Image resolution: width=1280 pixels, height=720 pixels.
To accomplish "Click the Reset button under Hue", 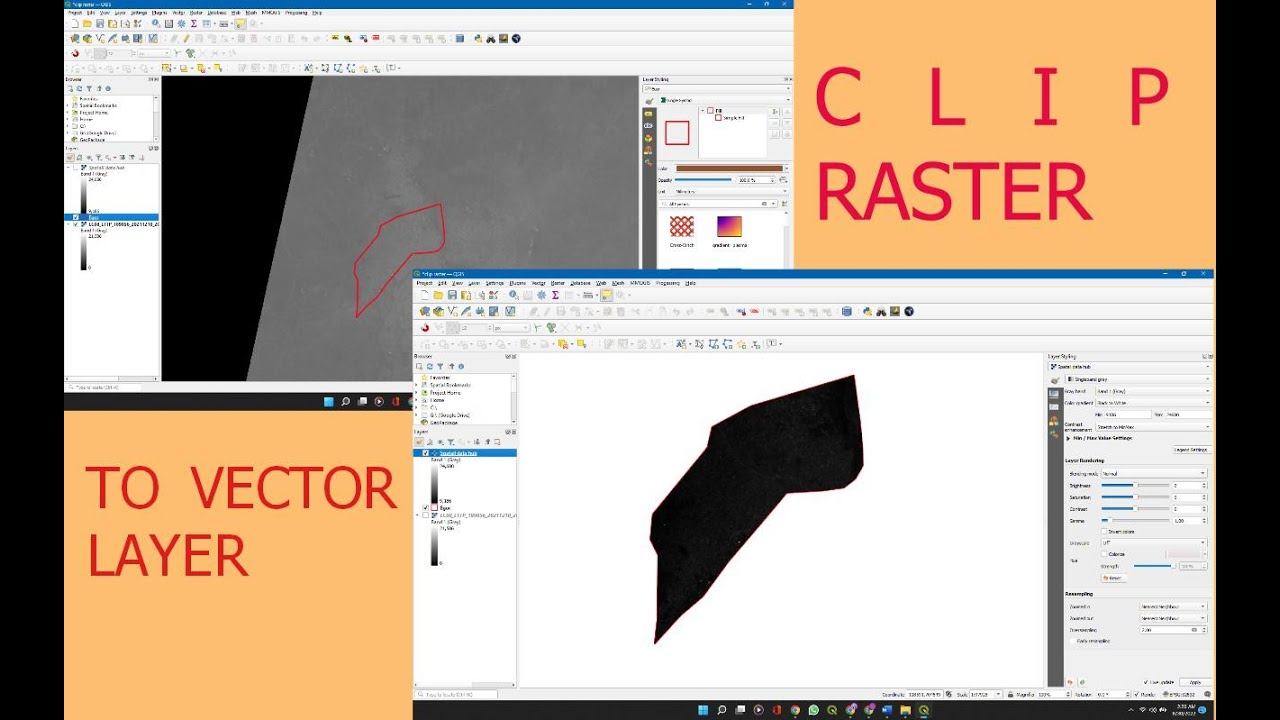I will tap(1114, 578).
